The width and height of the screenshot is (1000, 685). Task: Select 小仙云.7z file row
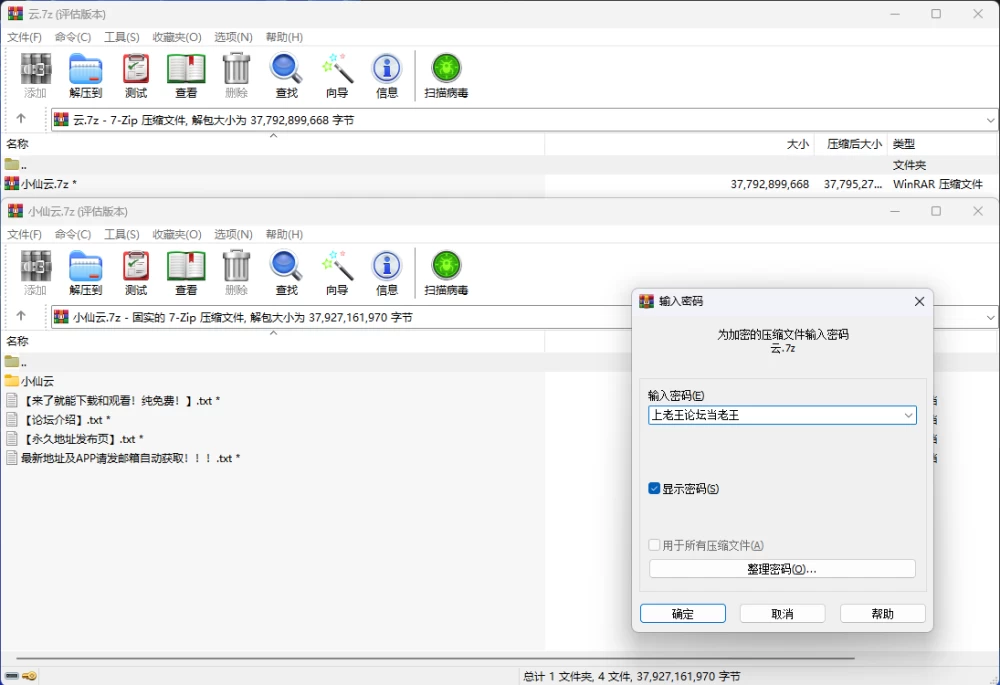(499, 184)
